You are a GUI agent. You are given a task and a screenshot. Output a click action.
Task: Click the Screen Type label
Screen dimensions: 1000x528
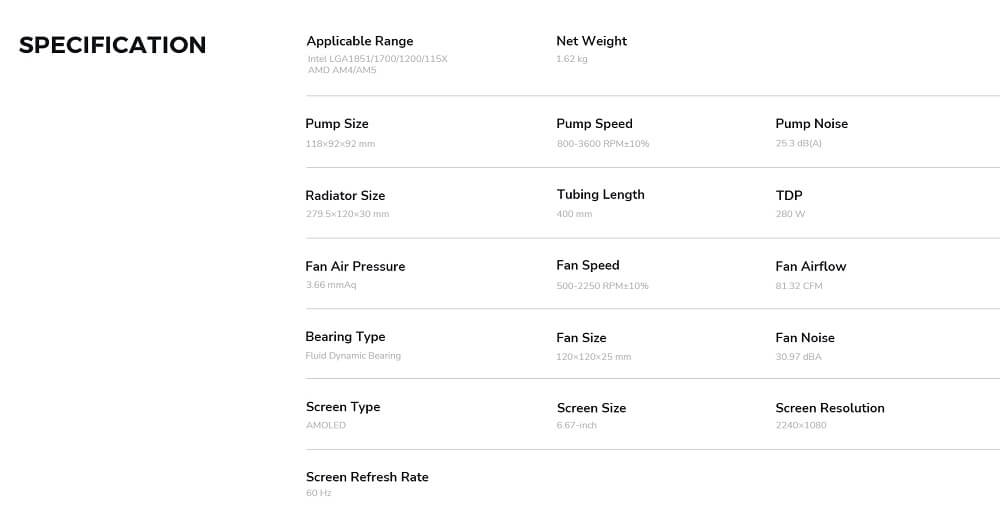pyautogui.click(x=342, y=407)
